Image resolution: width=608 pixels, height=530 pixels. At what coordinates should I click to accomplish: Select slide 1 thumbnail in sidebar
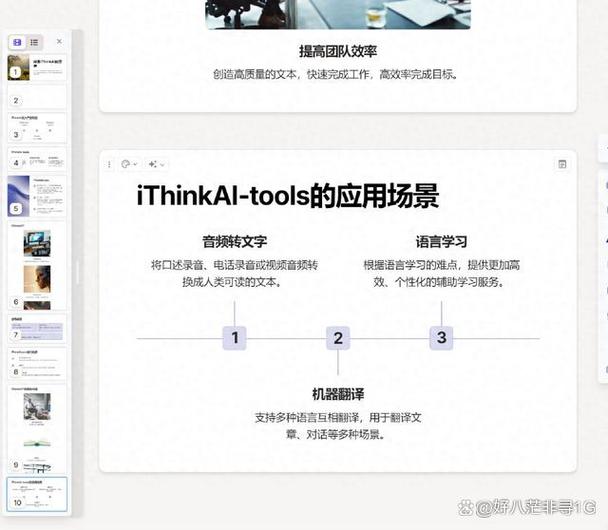[x=37, y=68]
